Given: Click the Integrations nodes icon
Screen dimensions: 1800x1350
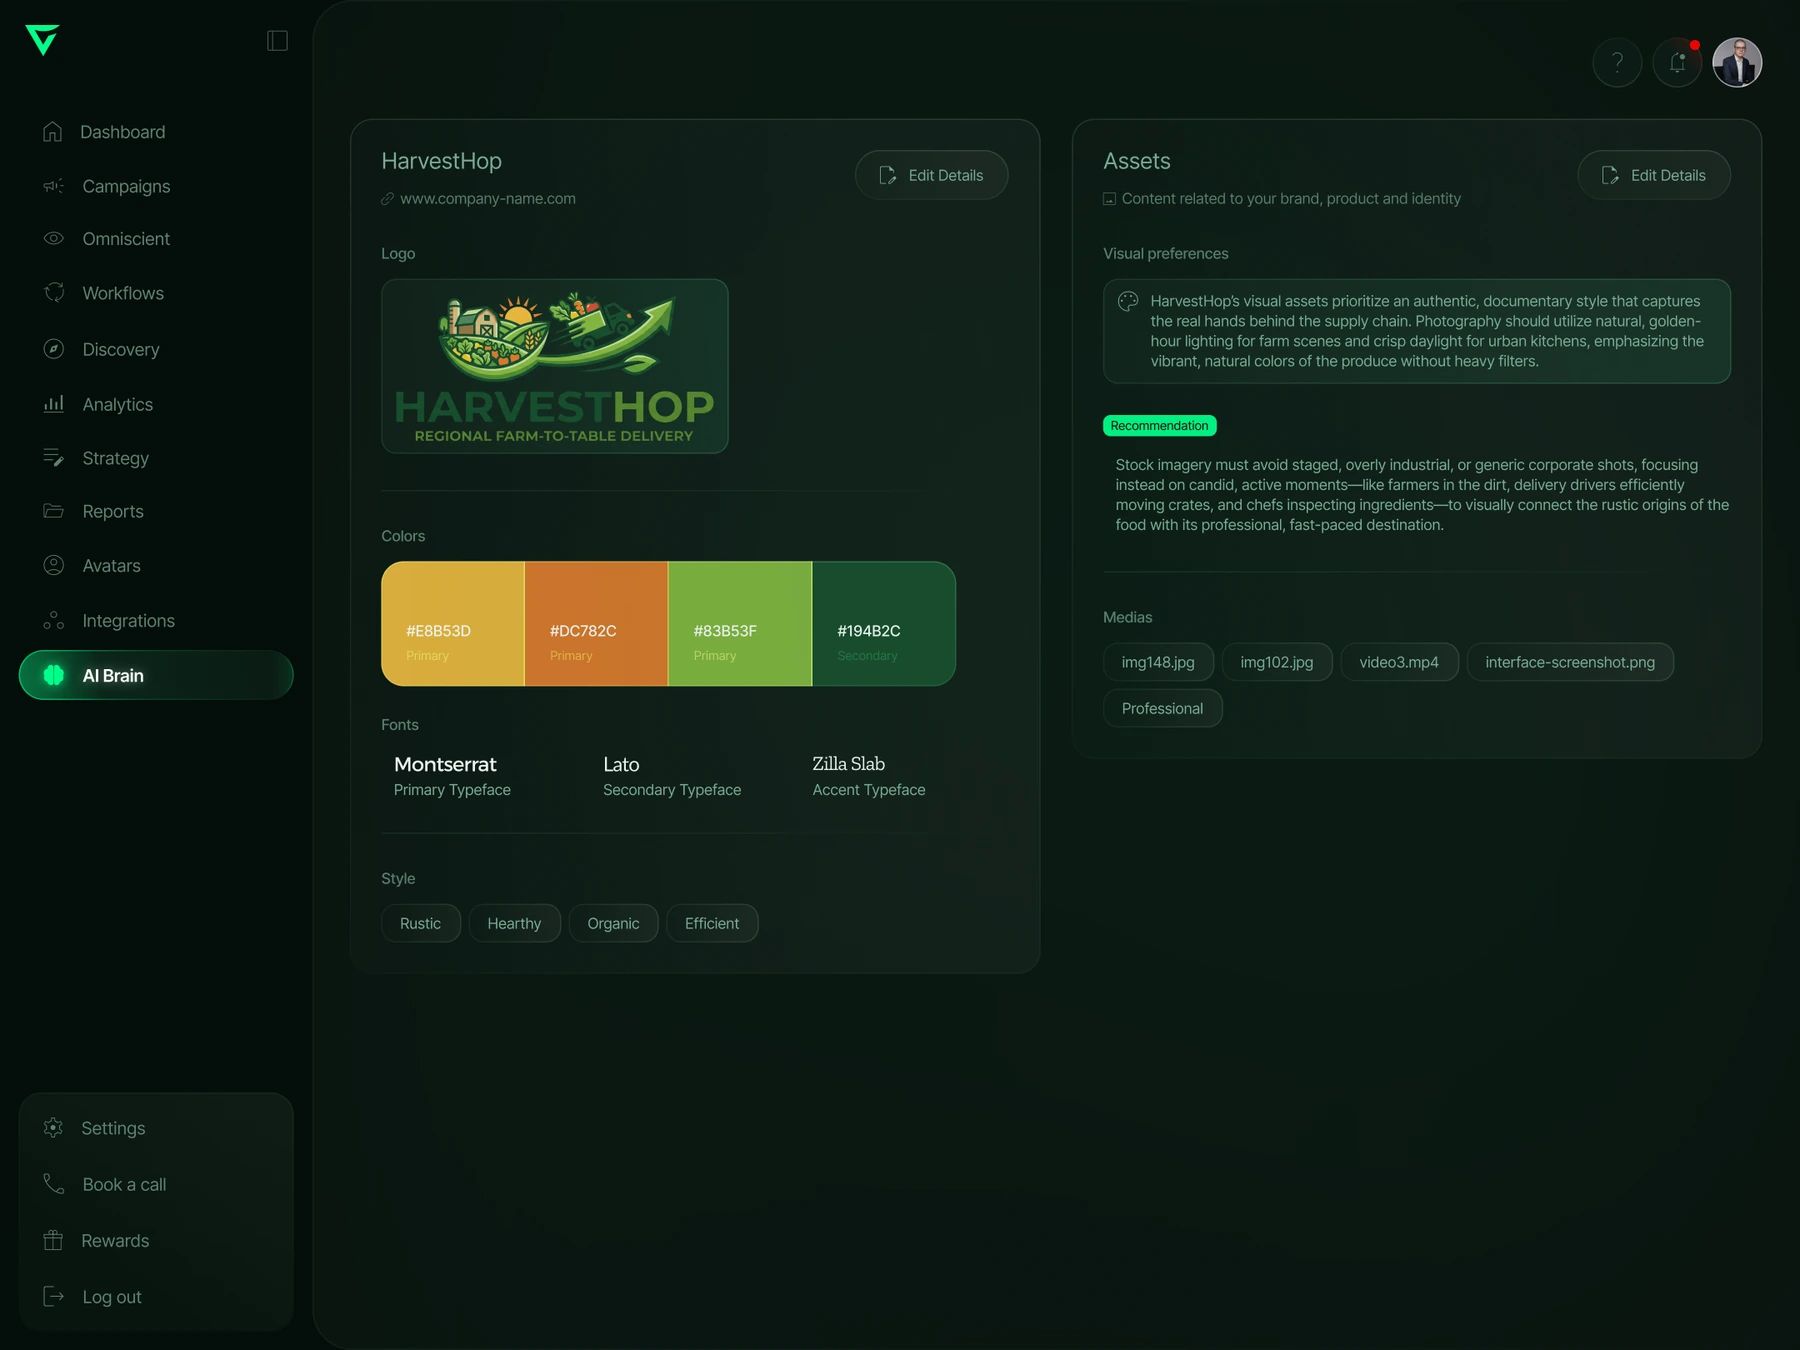Looking at the screenshot, I should click(x=53, y=620).
